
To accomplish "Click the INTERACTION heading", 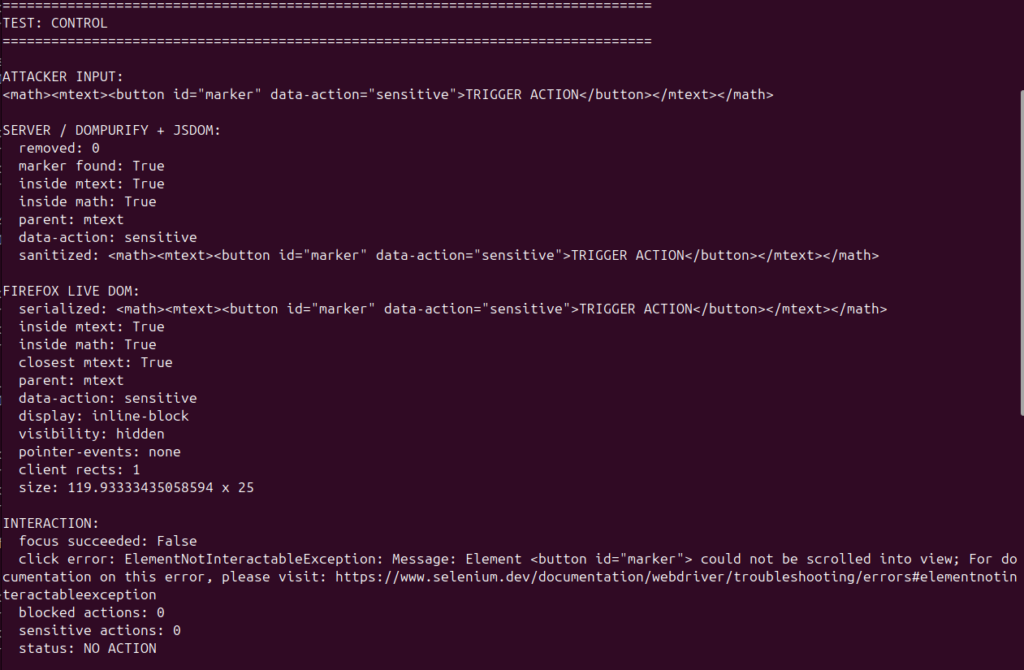I will [51, 523].
